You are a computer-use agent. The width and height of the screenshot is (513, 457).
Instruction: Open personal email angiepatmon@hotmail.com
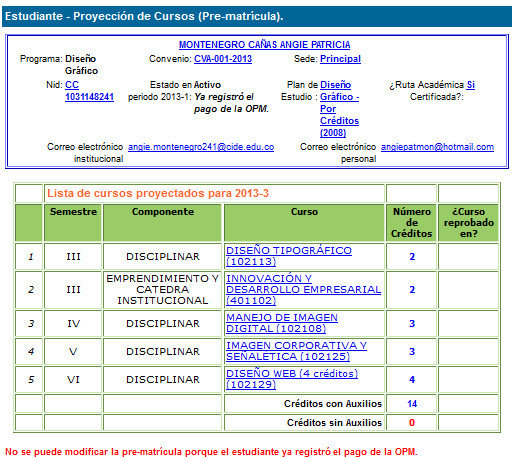(x=437, y=147)
